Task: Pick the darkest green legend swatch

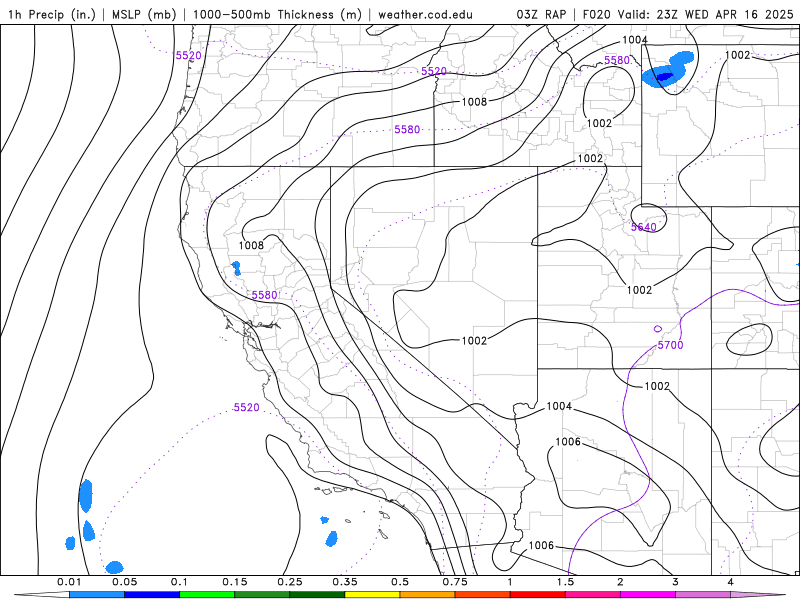Action: coord(317,595)
